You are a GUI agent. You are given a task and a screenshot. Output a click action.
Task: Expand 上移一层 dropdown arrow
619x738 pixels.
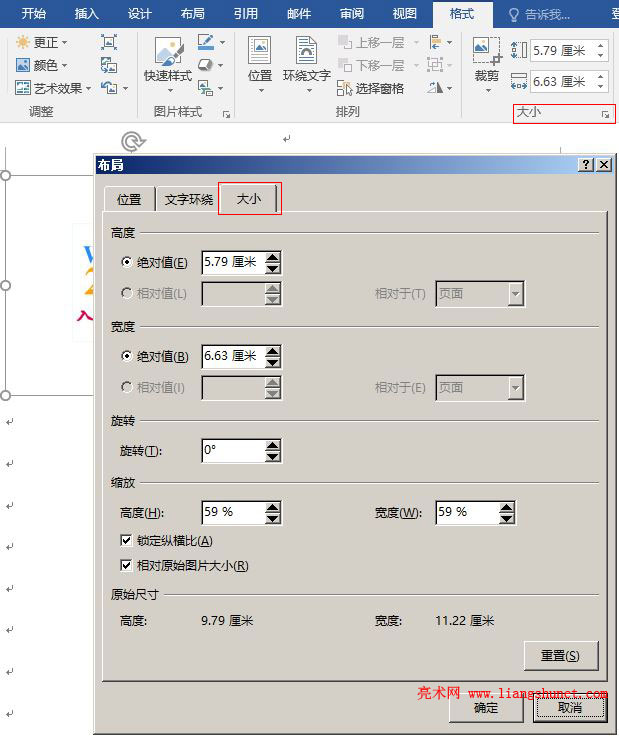416,42
